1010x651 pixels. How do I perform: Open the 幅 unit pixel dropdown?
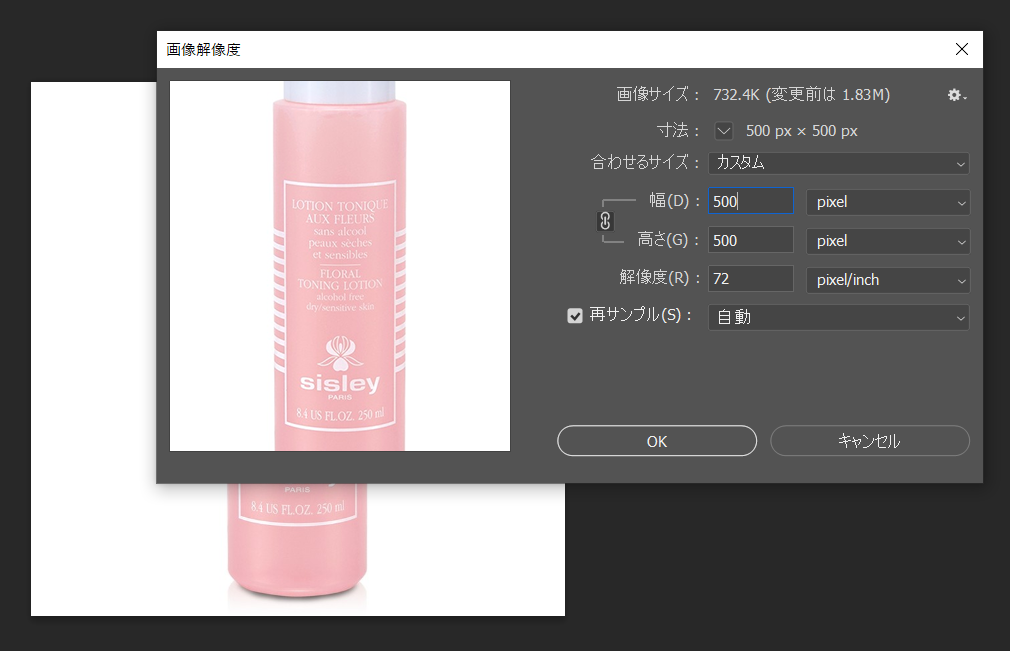(887, 202)
